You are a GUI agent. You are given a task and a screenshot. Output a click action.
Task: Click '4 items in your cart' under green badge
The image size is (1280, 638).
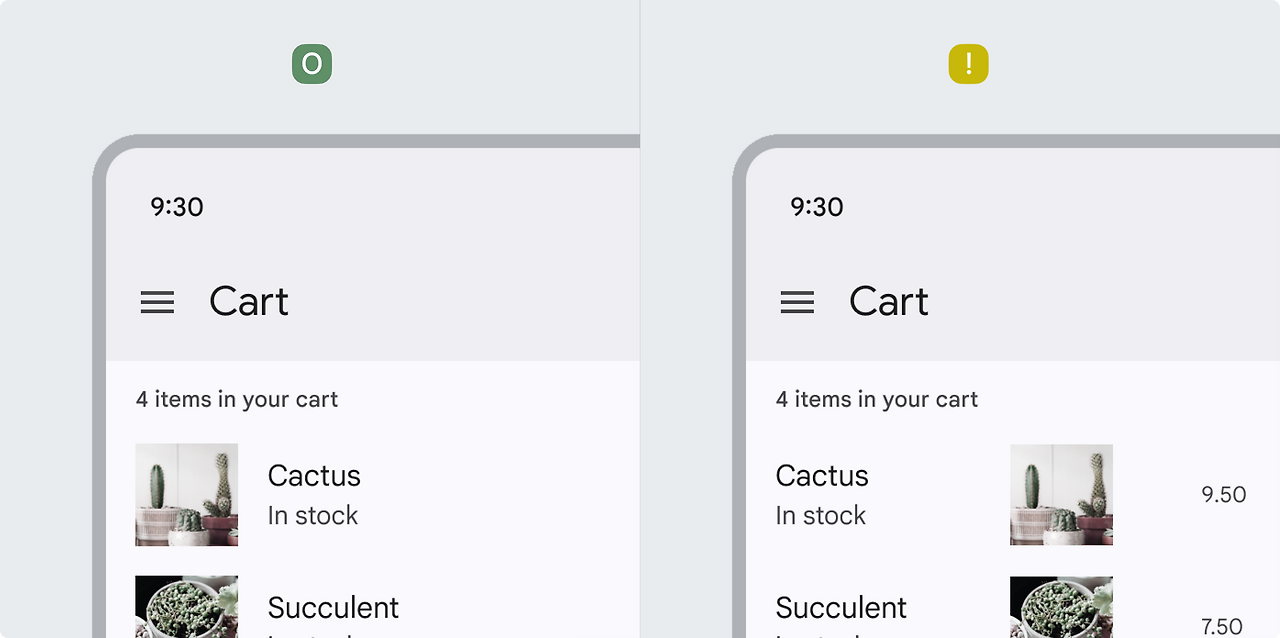tap(237, 399)
